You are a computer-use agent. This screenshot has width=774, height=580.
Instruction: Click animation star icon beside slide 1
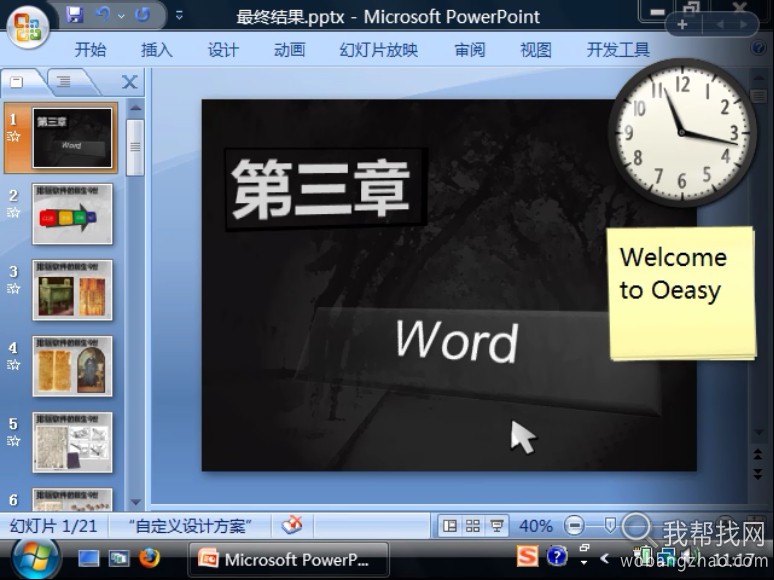point(13,137)
